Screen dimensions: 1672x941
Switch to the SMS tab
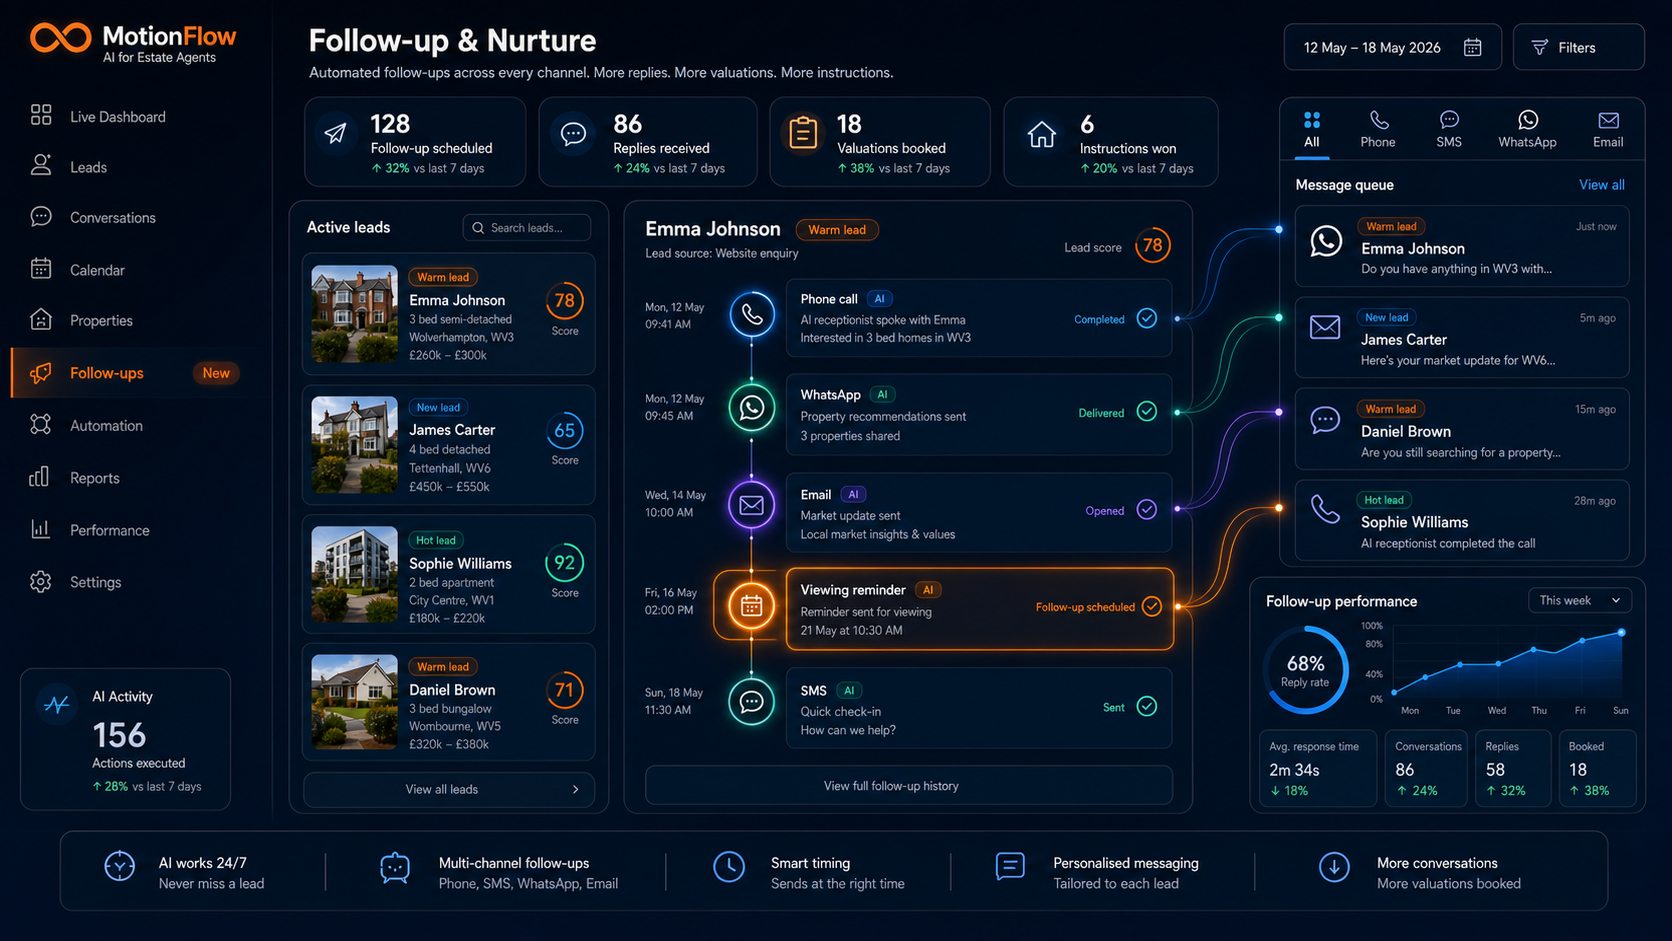(x=1449, y=129)
